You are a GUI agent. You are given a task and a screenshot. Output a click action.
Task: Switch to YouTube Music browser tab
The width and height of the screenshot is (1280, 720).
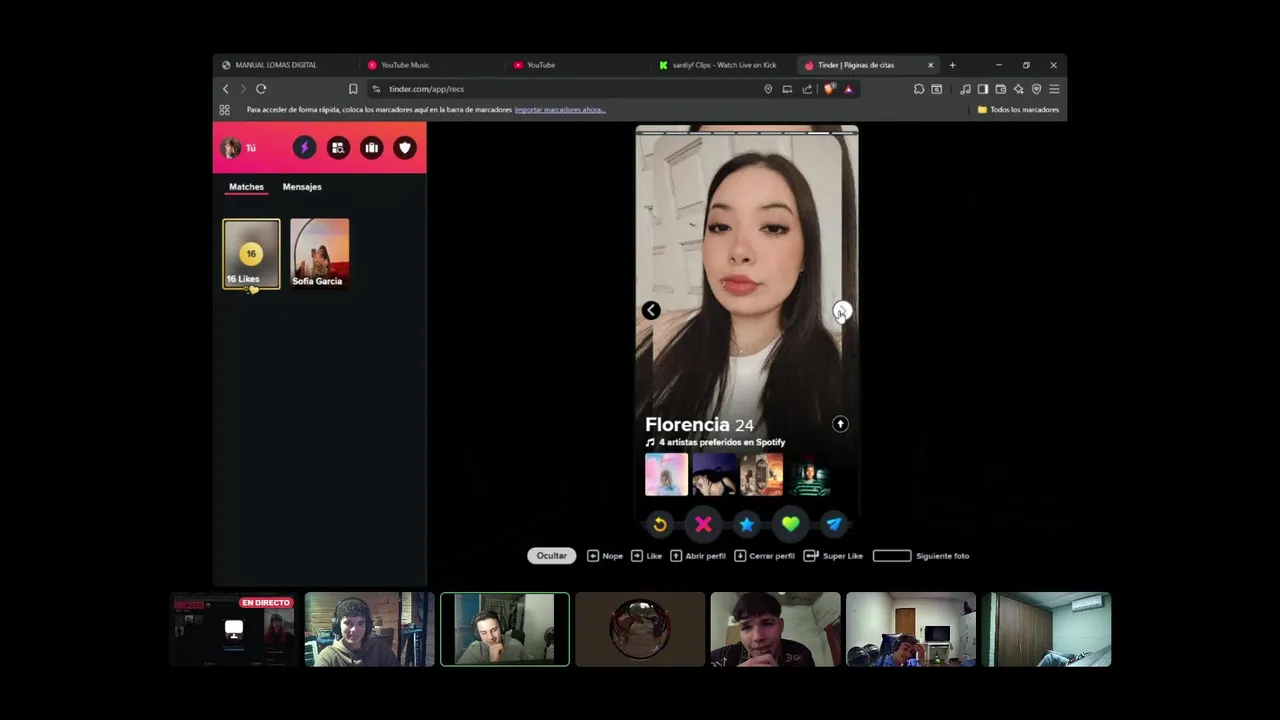[432, 65]
